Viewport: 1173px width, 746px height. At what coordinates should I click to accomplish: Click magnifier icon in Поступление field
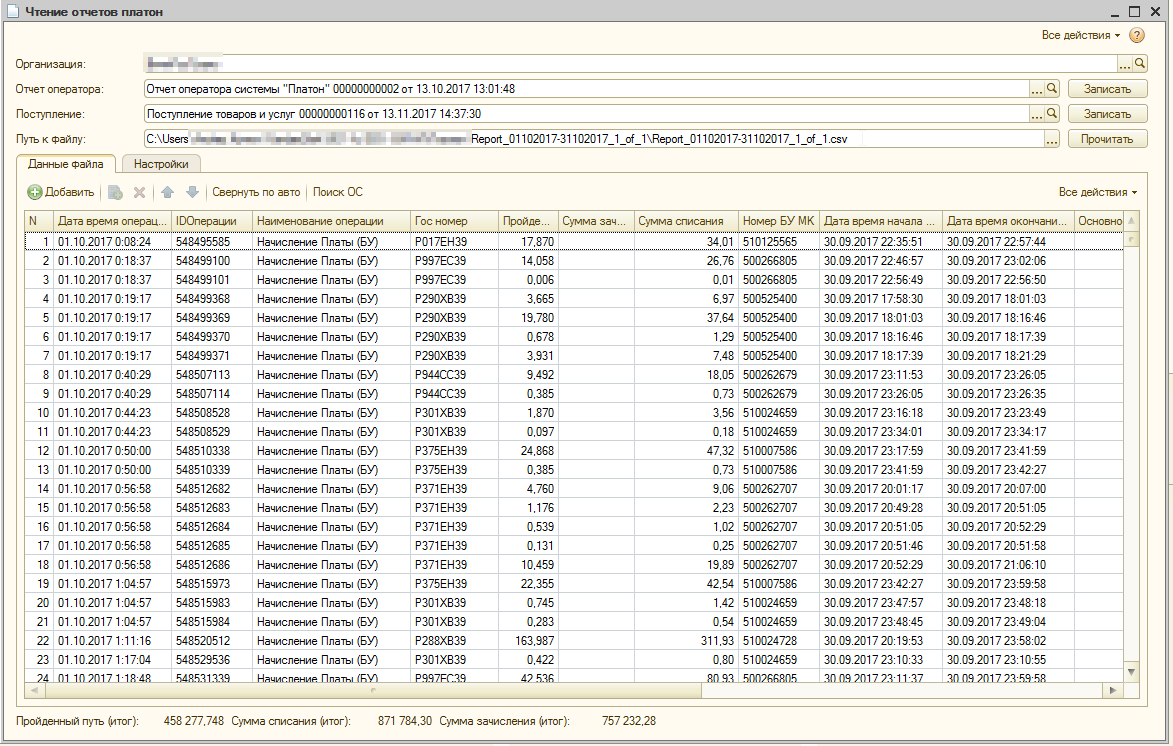(x=1052, y=114)
